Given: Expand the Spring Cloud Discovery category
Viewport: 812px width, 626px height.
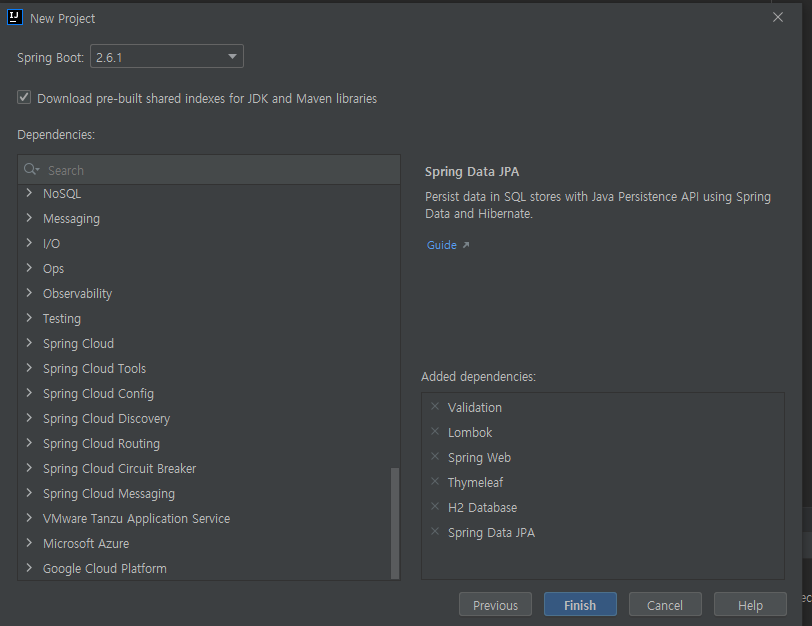Looking at the screenshot, I should click(30, 418).
